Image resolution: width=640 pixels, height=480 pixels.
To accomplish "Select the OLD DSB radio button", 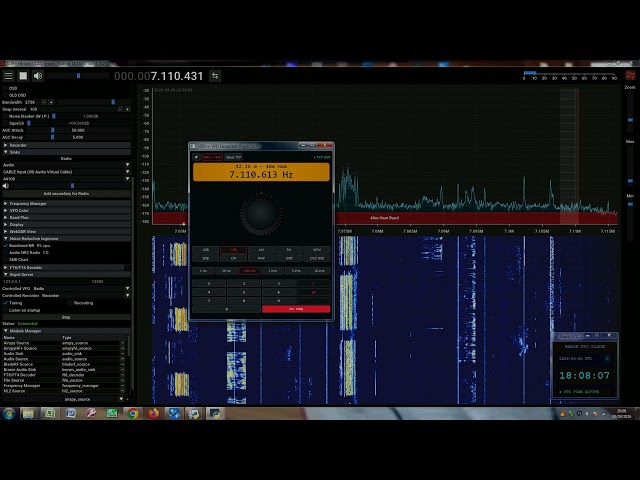I will coord(5,95).
